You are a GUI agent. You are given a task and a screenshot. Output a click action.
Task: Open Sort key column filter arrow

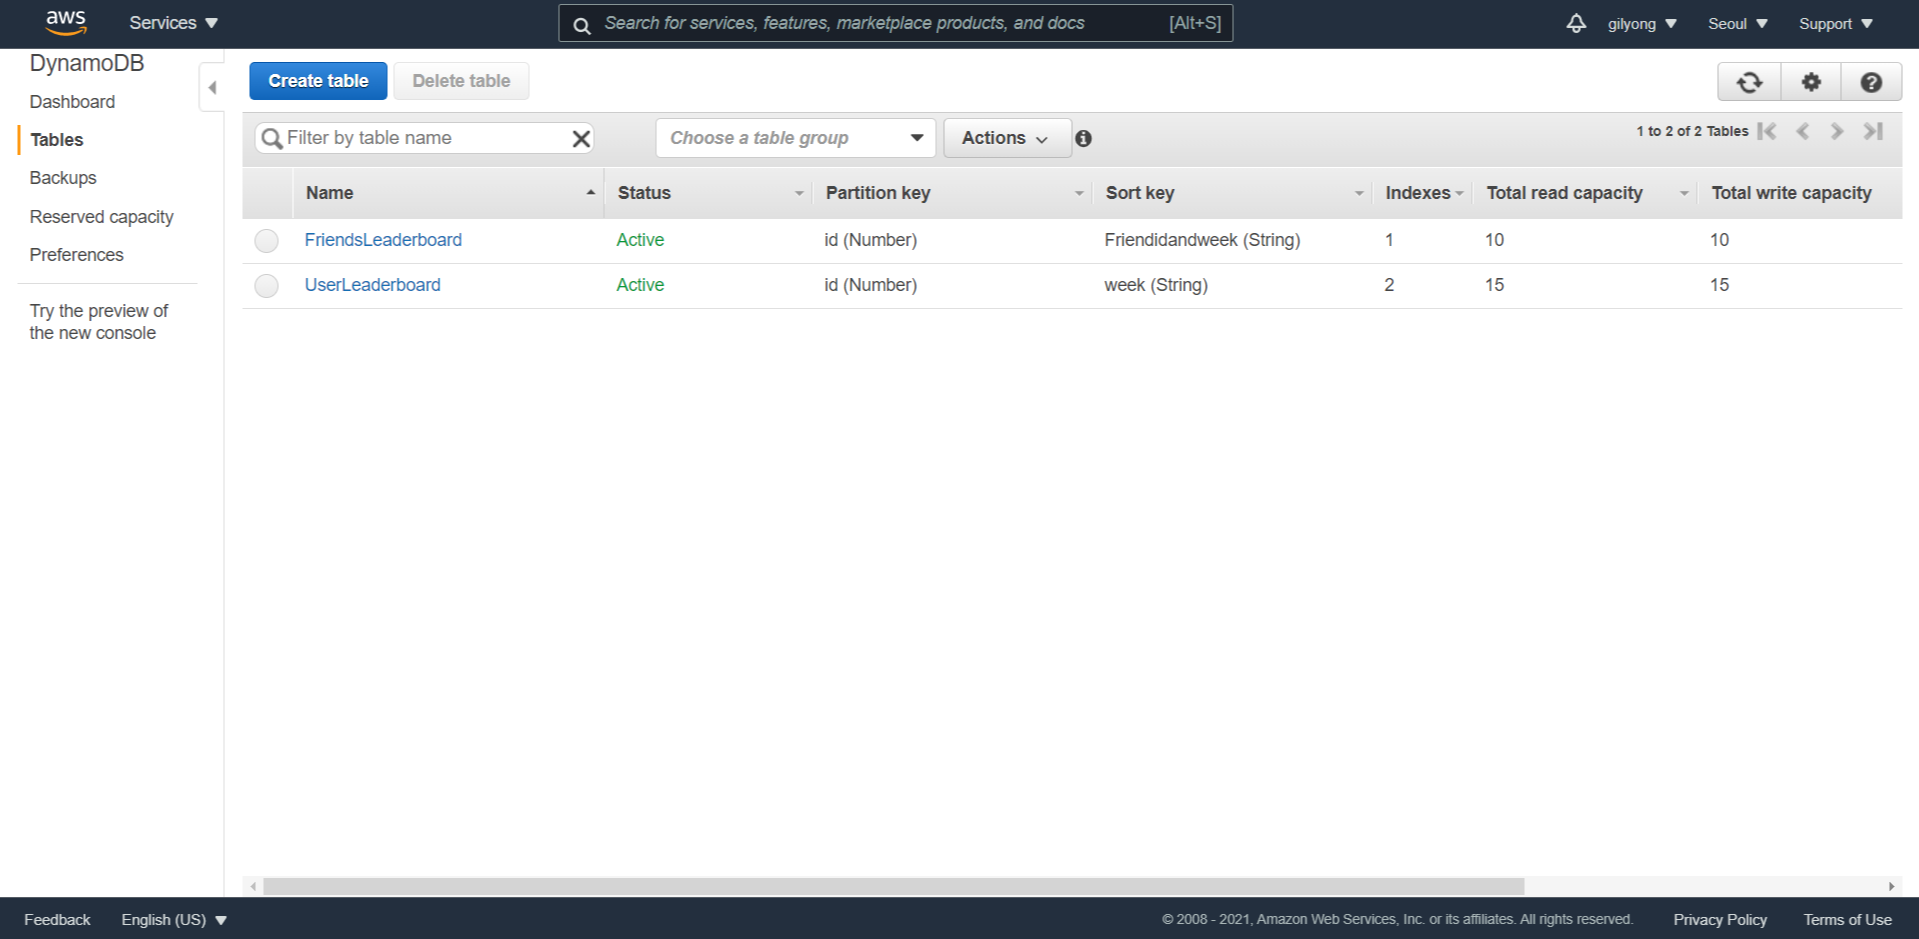(x=1359, y=193)
